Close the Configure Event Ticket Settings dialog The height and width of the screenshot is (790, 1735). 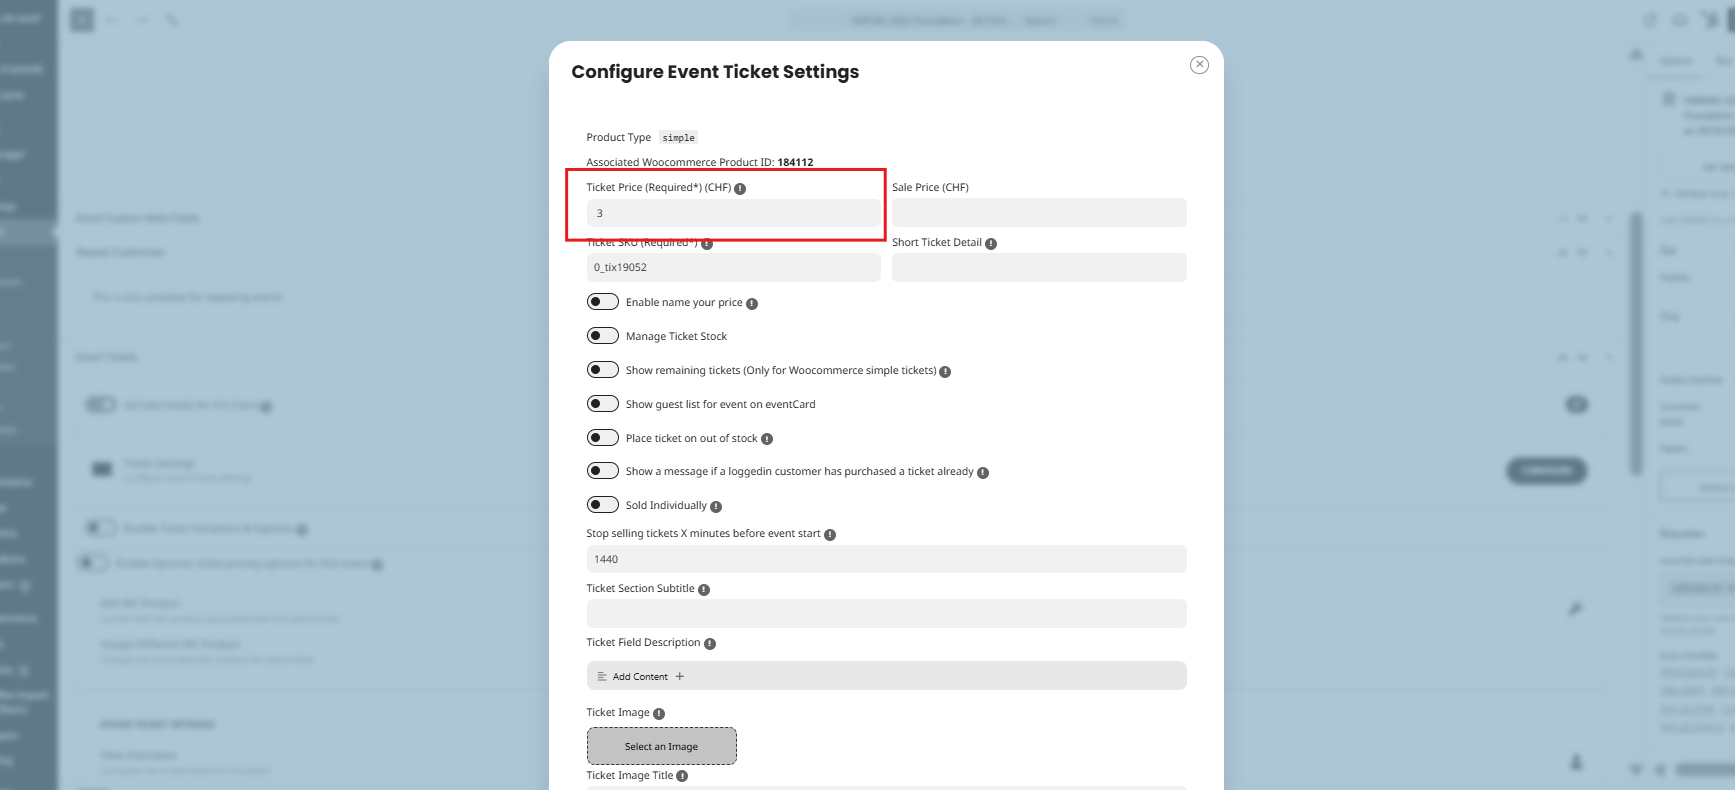pyautogui.click(x=1199, y=65)
